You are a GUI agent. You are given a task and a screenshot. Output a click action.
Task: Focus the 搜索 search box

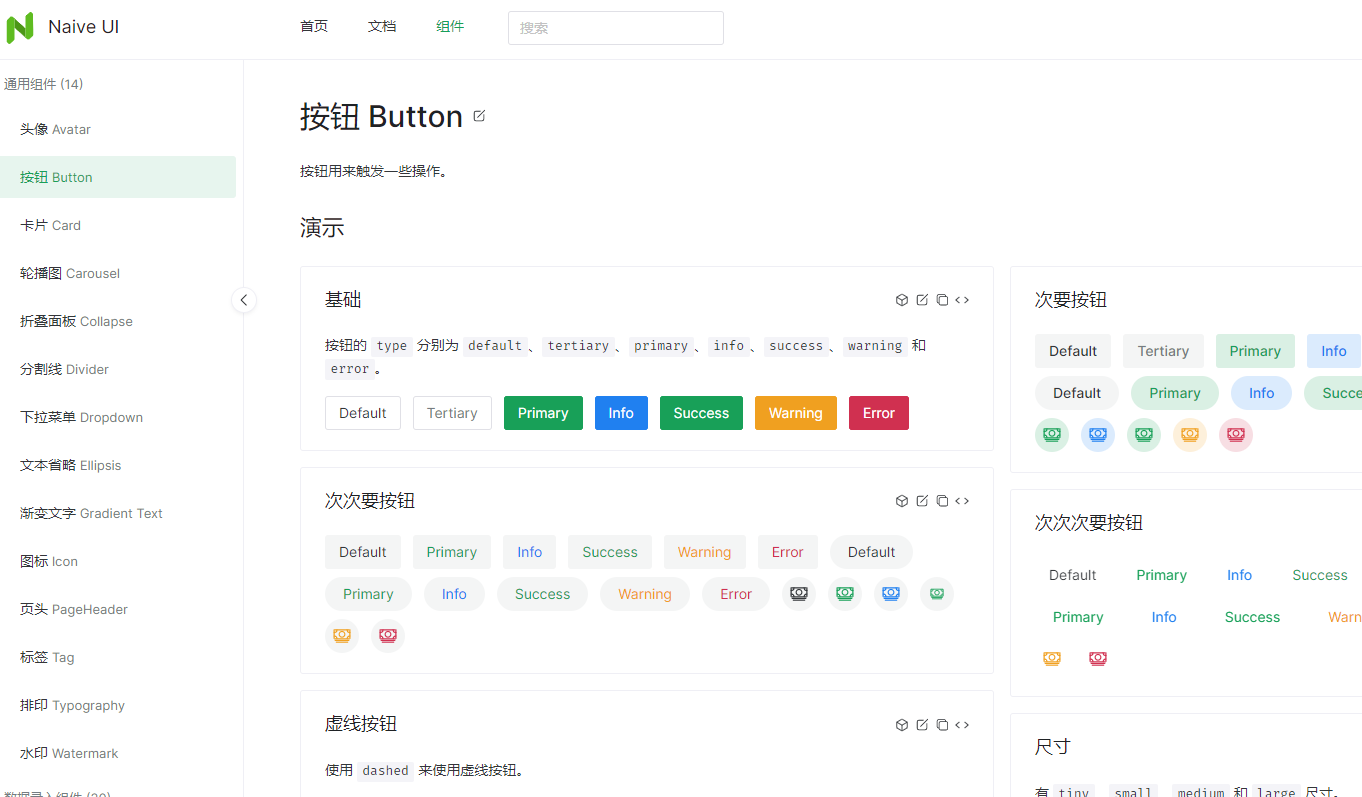coord(615,28)
